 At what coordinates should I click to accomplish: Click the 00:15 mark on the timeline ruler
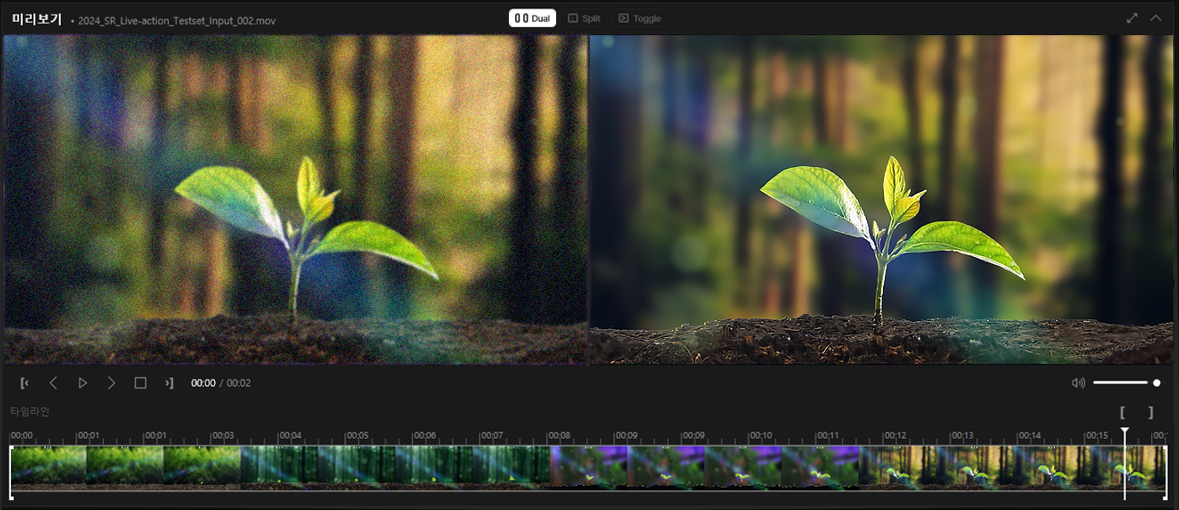(1096, 436)
